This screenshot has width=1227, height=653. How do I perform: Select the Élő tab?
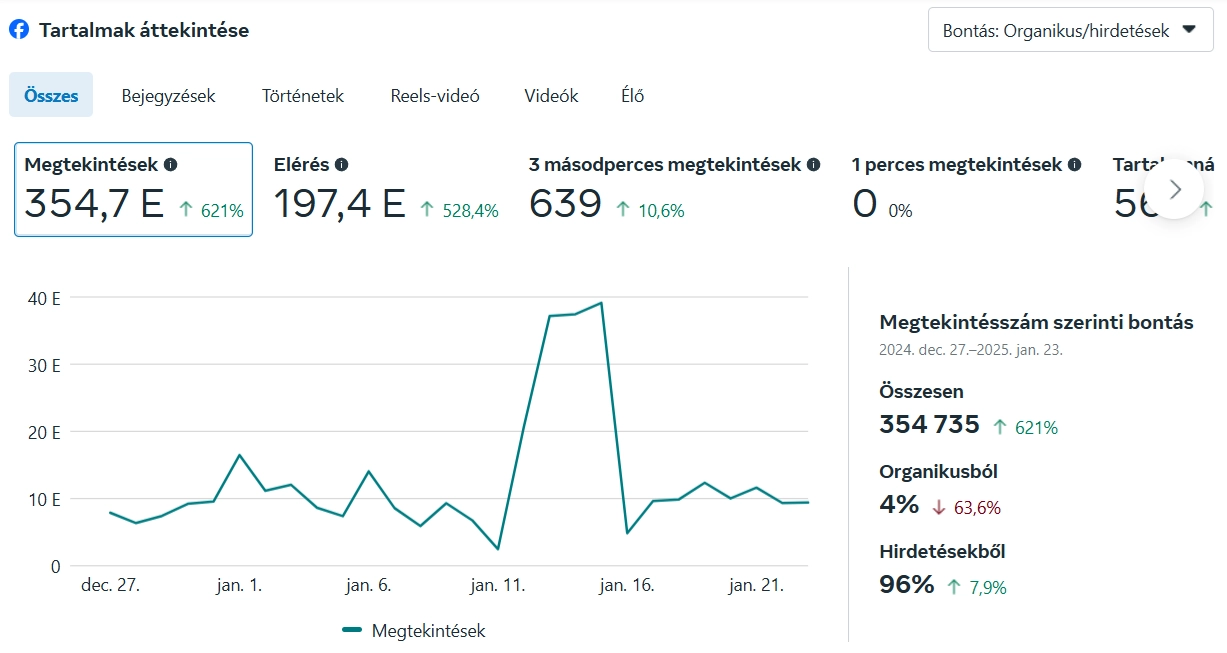tap(632, 96)
